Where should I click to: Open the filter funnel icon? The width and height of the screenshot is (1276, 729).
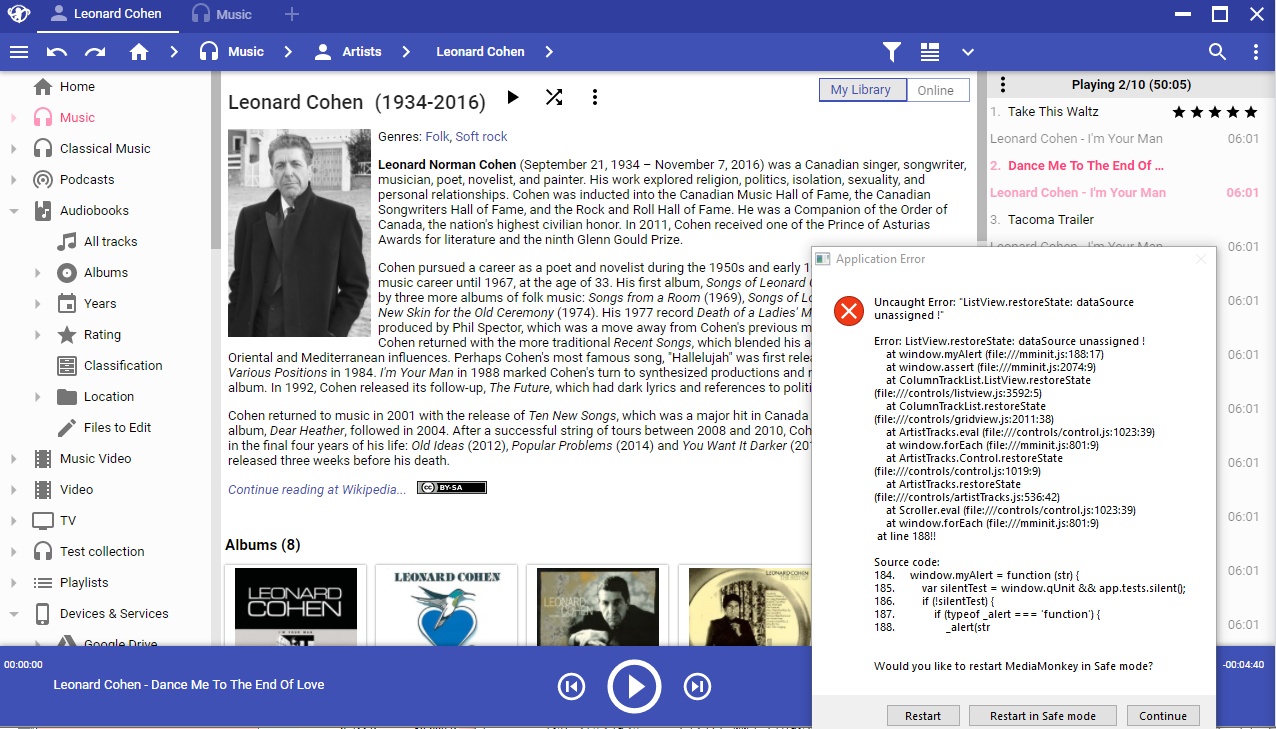pos(892,52)
